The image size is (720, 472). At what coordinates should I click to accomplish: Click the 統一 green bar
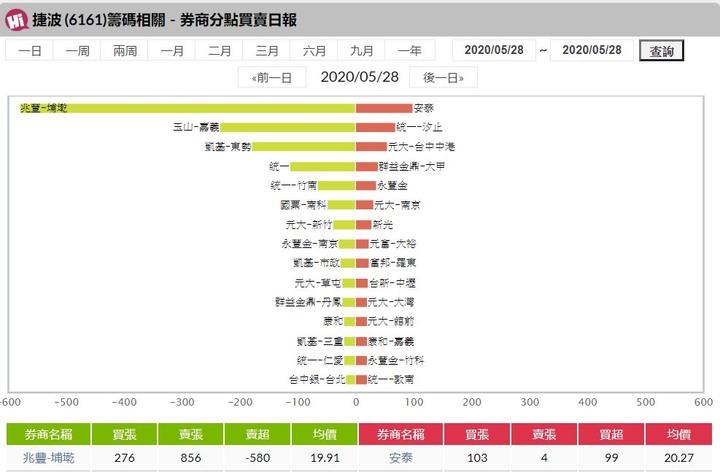(x=323, y=166)
